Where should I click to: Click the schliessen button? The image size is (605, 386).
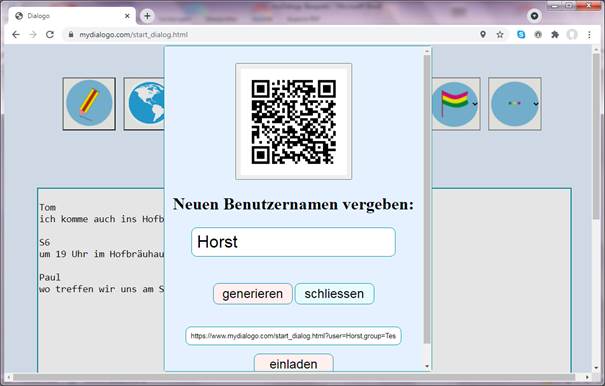[x=334, y=294]
